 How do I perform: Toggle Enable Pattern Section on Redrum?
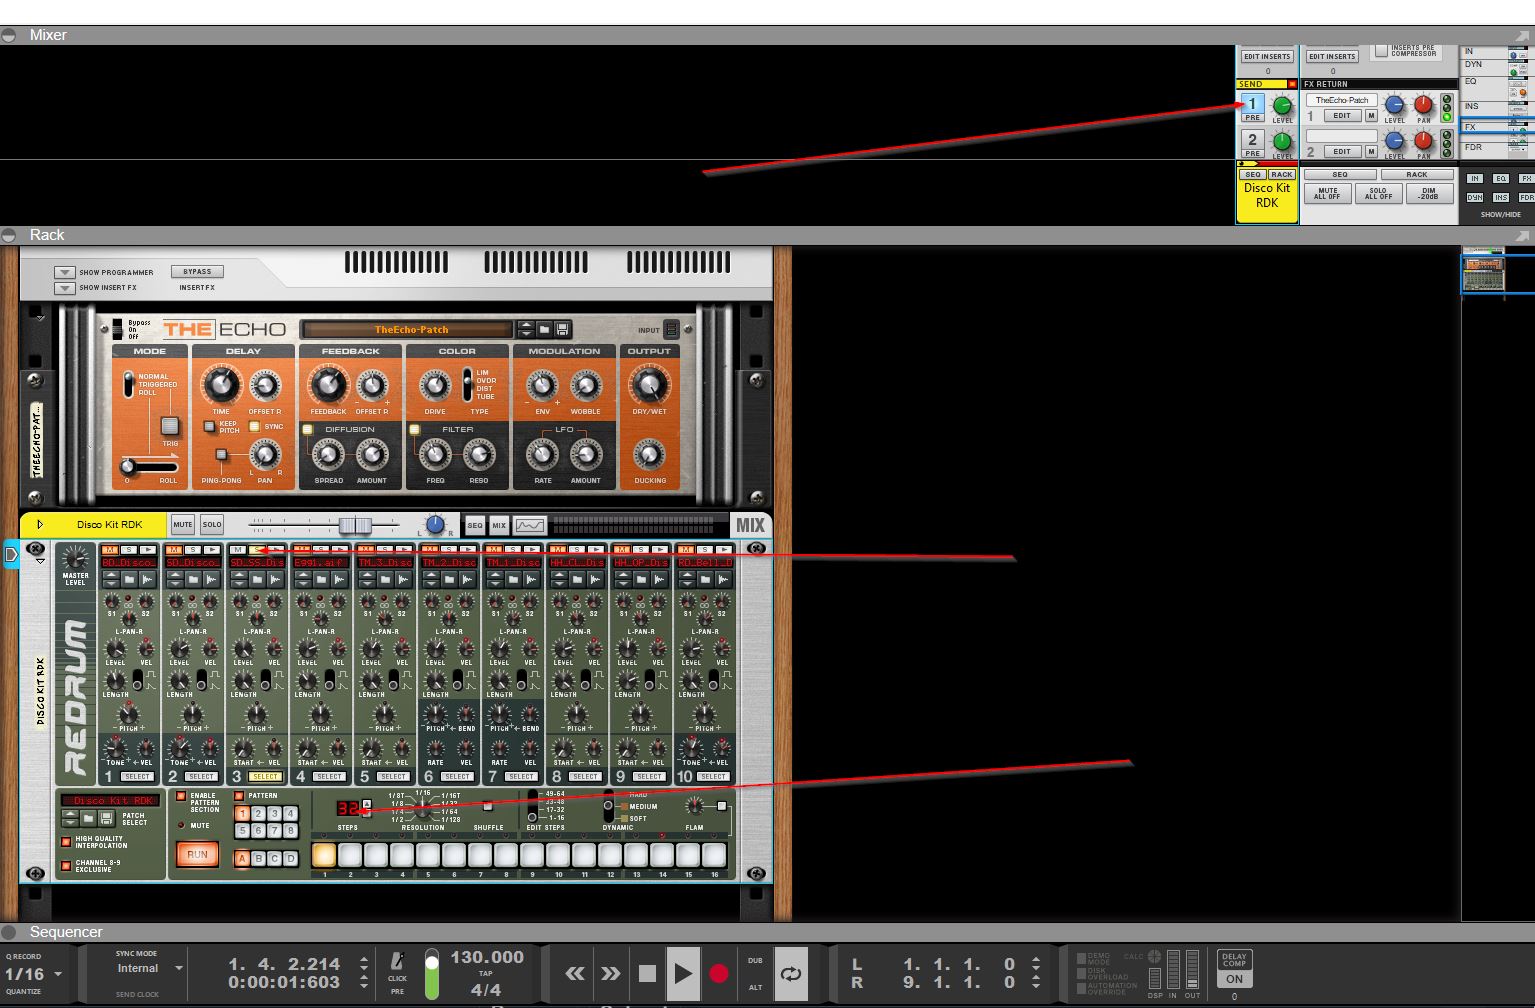(x=181, y=796)
